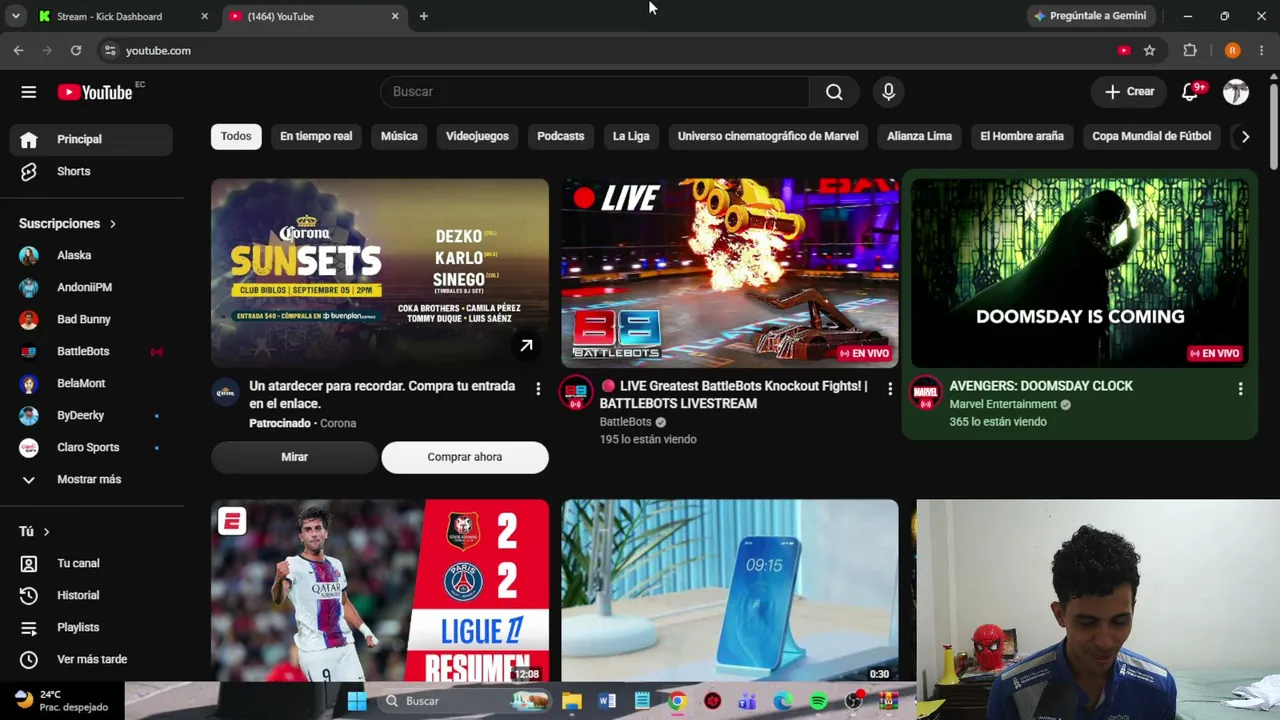Filter by Música chip

coord(399,136)
